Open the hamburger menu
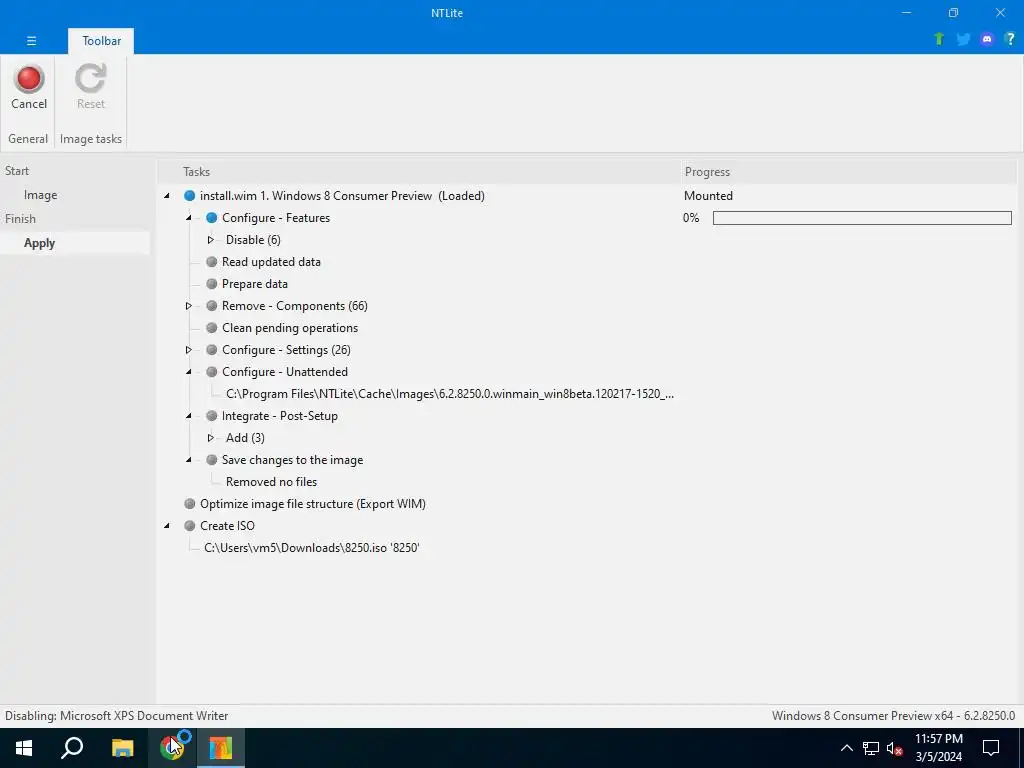Screen dimensions: 1024x768 pyautogui.click(x=31, y=40)
